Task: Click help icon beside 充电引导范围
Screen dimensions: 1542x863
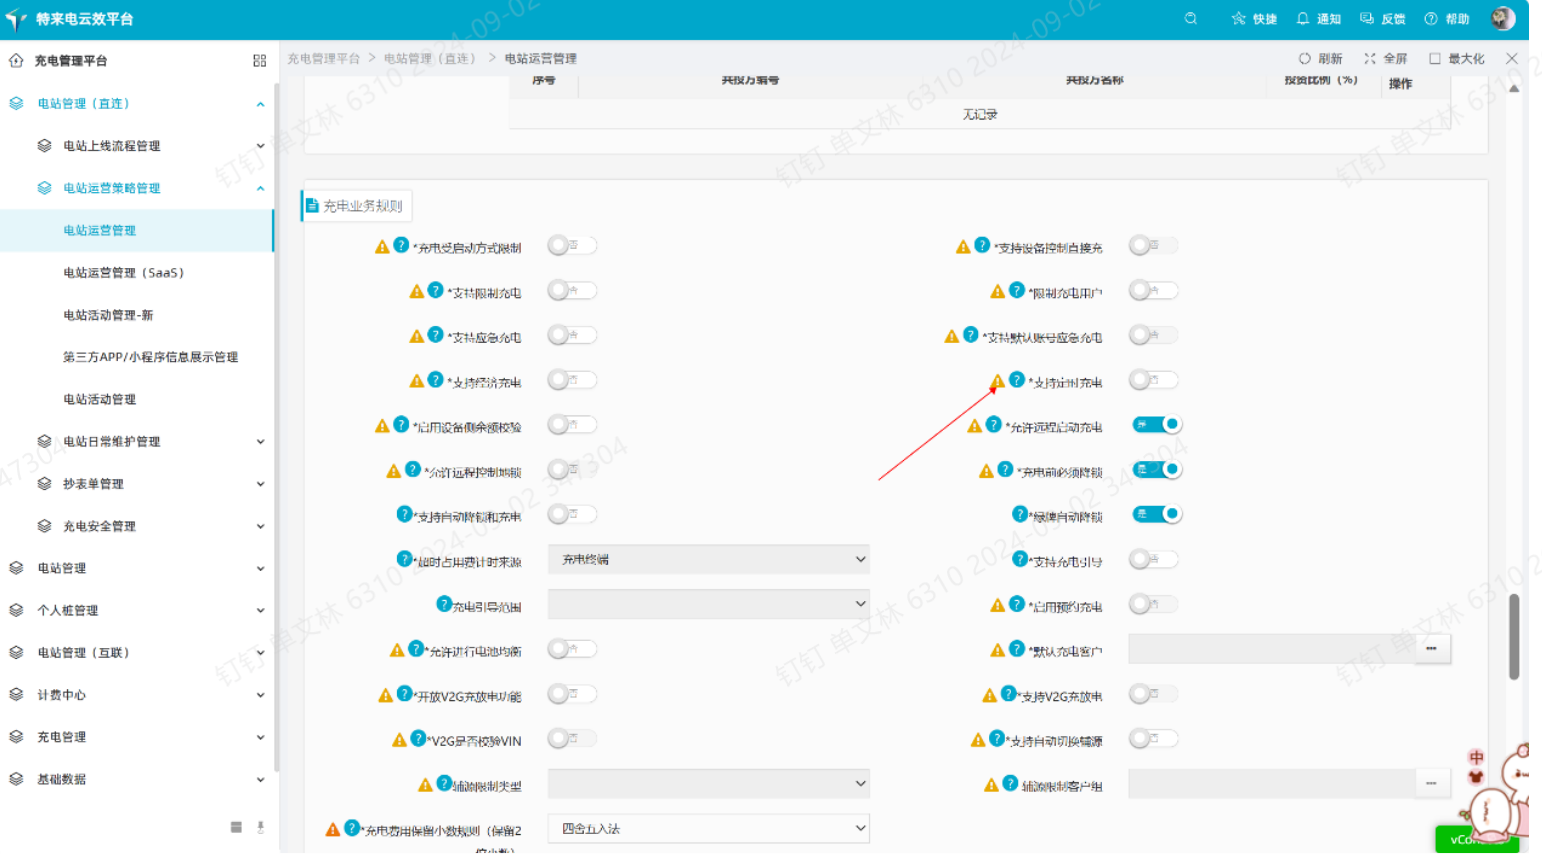Action: pyautogui.click(x=444, y=604)
